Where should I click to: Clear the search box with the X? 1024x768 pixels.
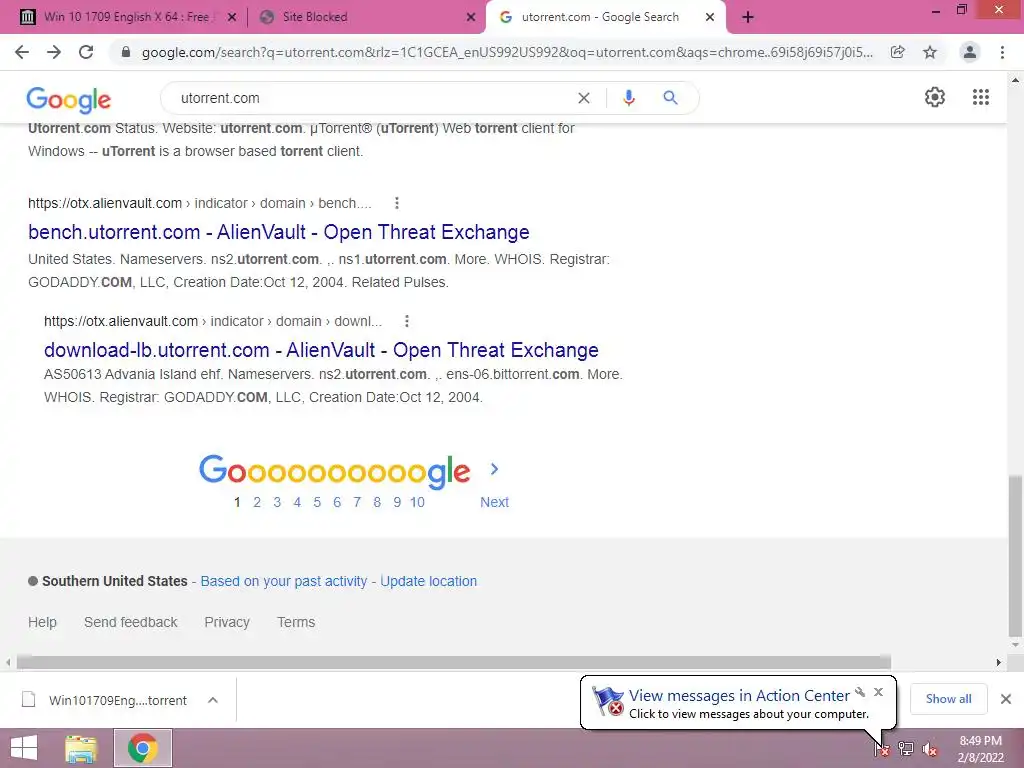(584, 98)
